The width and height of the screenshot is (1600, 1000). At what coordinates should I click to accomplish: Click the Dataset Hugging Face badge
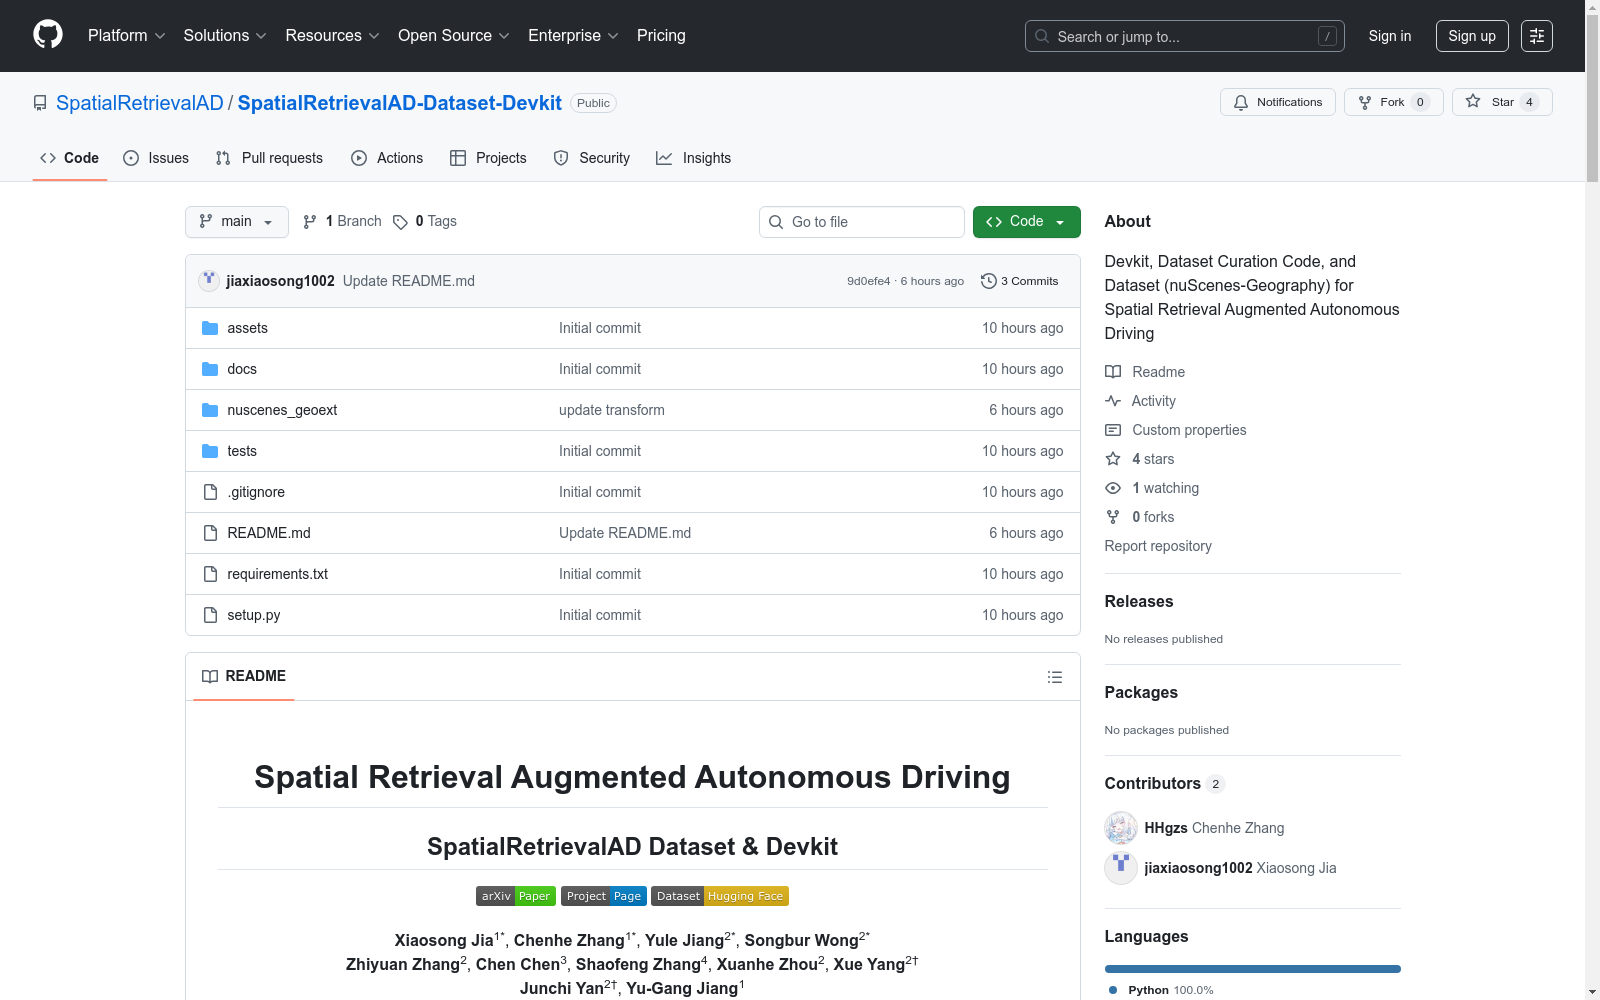720,896
